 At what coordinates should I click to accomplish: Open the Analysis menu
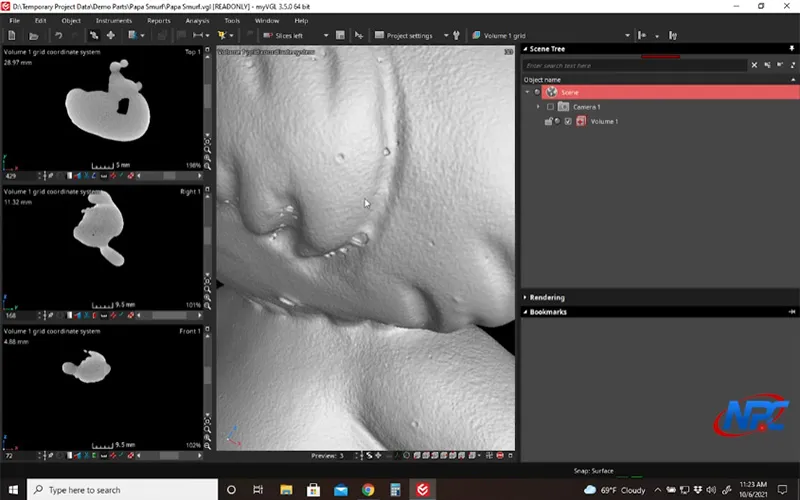click(197, 21)
